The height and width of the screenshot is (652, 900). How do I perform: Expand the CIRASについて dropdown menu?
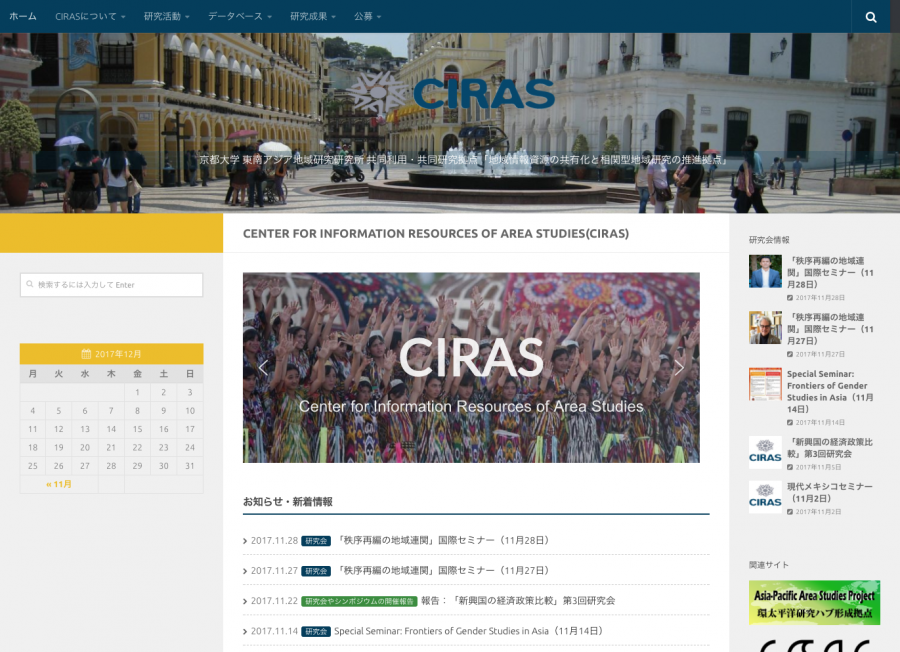[90, 17]
